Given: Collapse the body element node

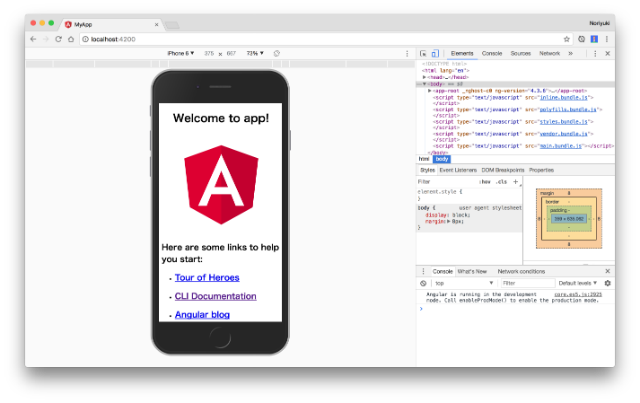Looking at the screenshot, I should coord(424,84).
